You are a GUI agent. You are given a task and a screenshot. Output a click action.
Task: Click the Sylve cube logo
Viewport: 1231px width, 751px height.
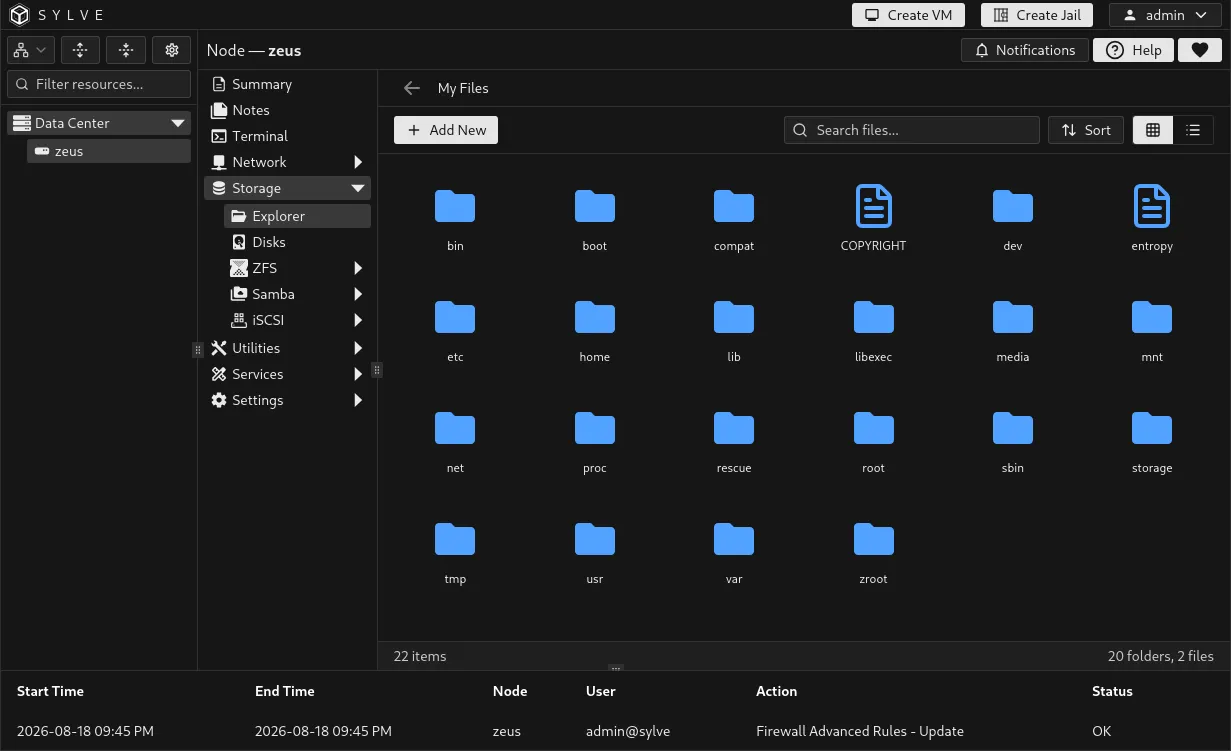tap(20, 15)
